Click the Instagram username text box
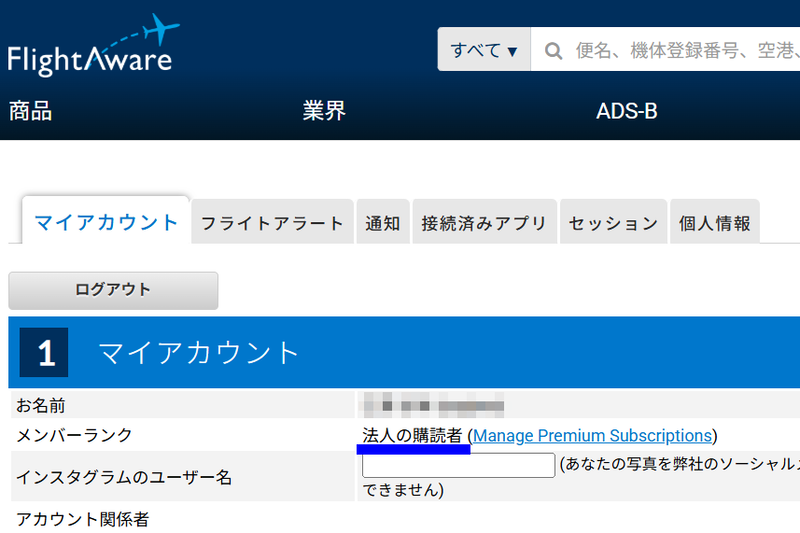The width and height of the screenshot is (800, 533). point(458,465)
